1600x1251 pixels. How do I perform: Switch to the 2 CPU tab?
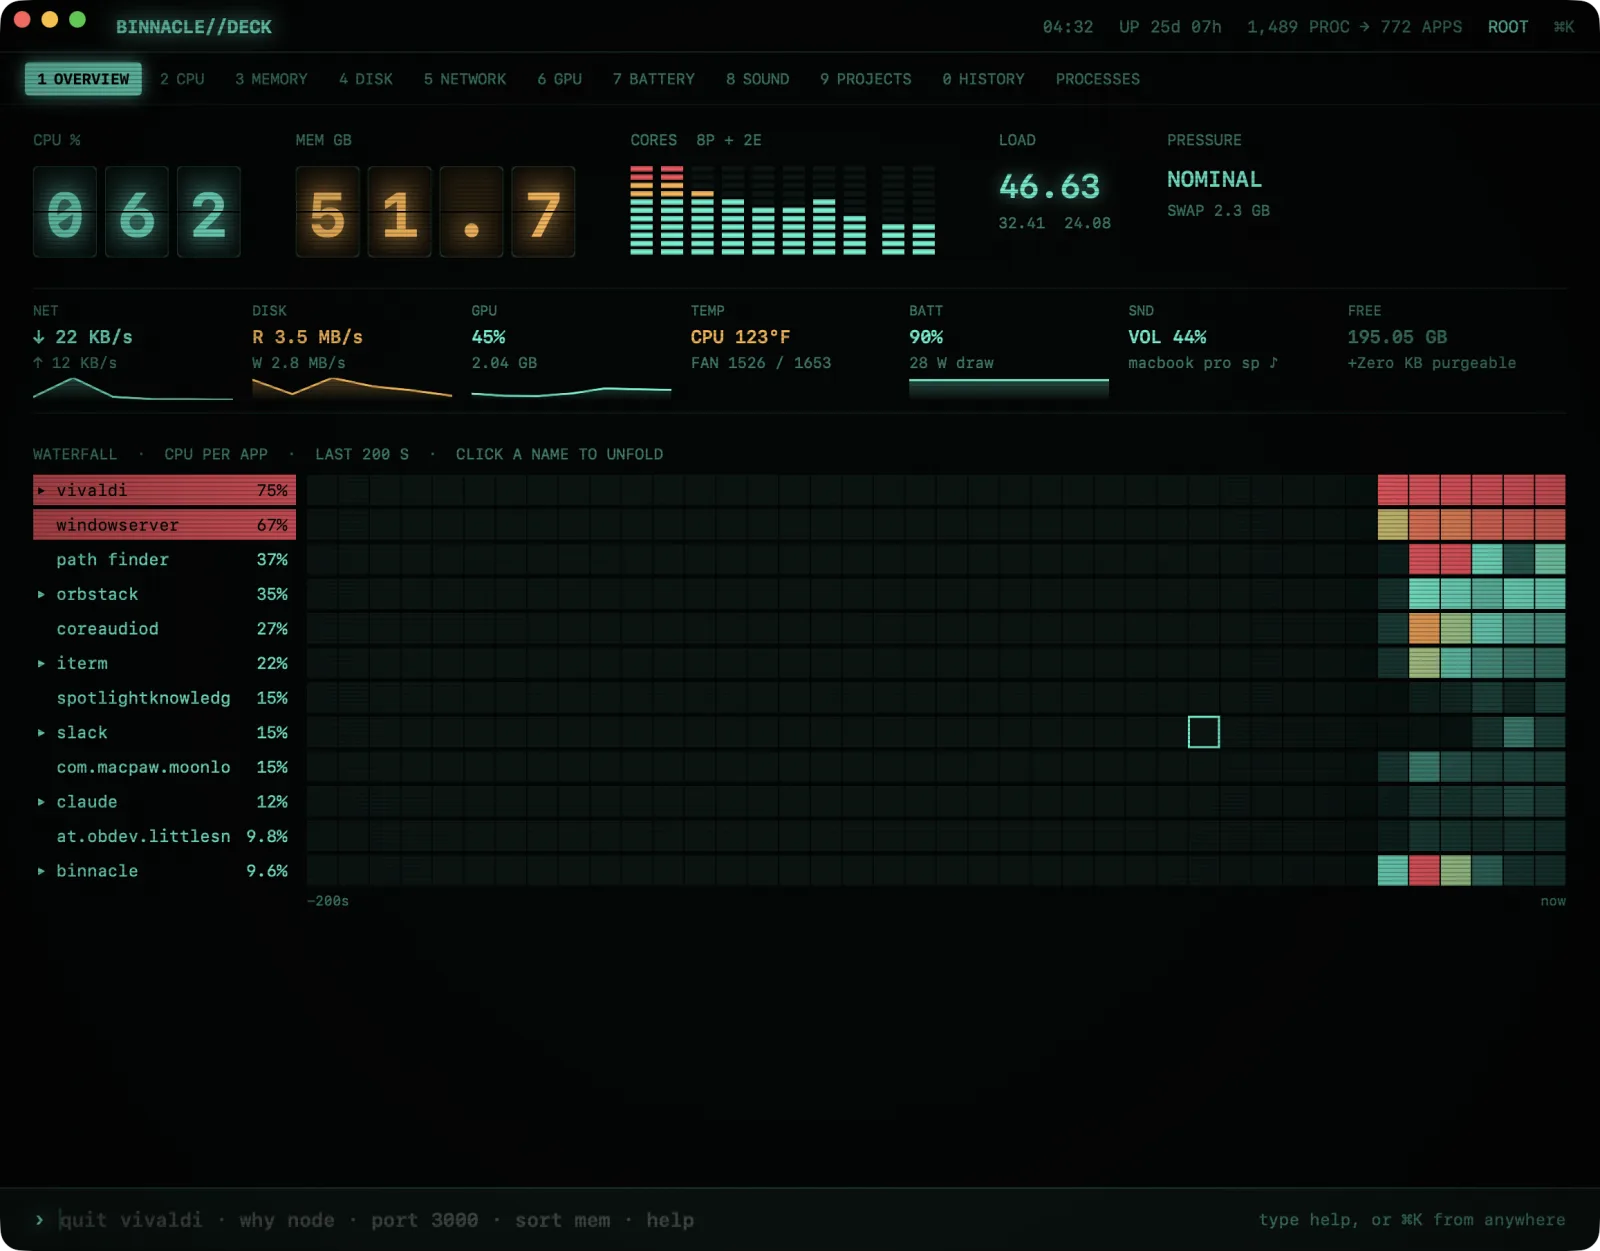182,79
